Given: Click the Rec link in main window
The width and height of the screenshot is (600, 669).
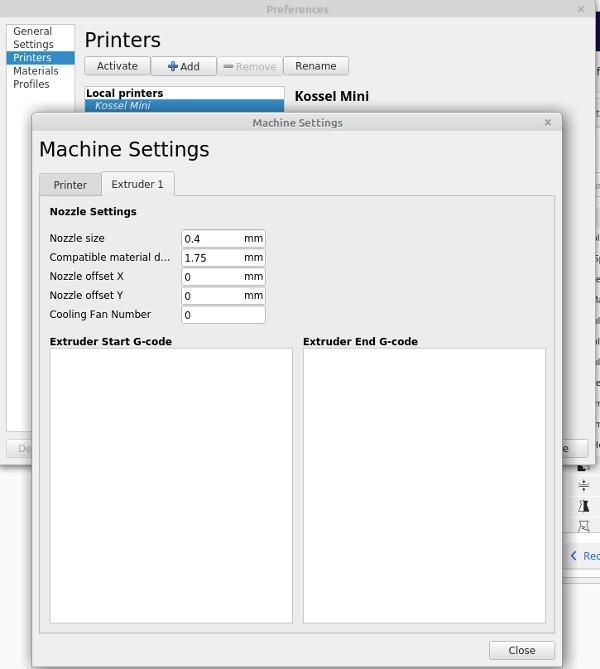Looking at the screenshot, I should click(x=591, y=556).
